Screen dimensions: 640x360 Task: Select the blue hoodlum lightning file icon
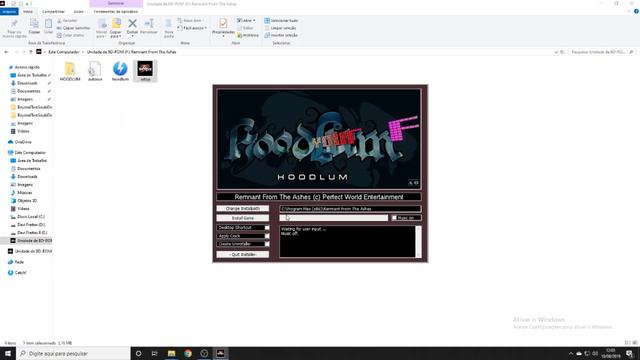tap(120, 71)
